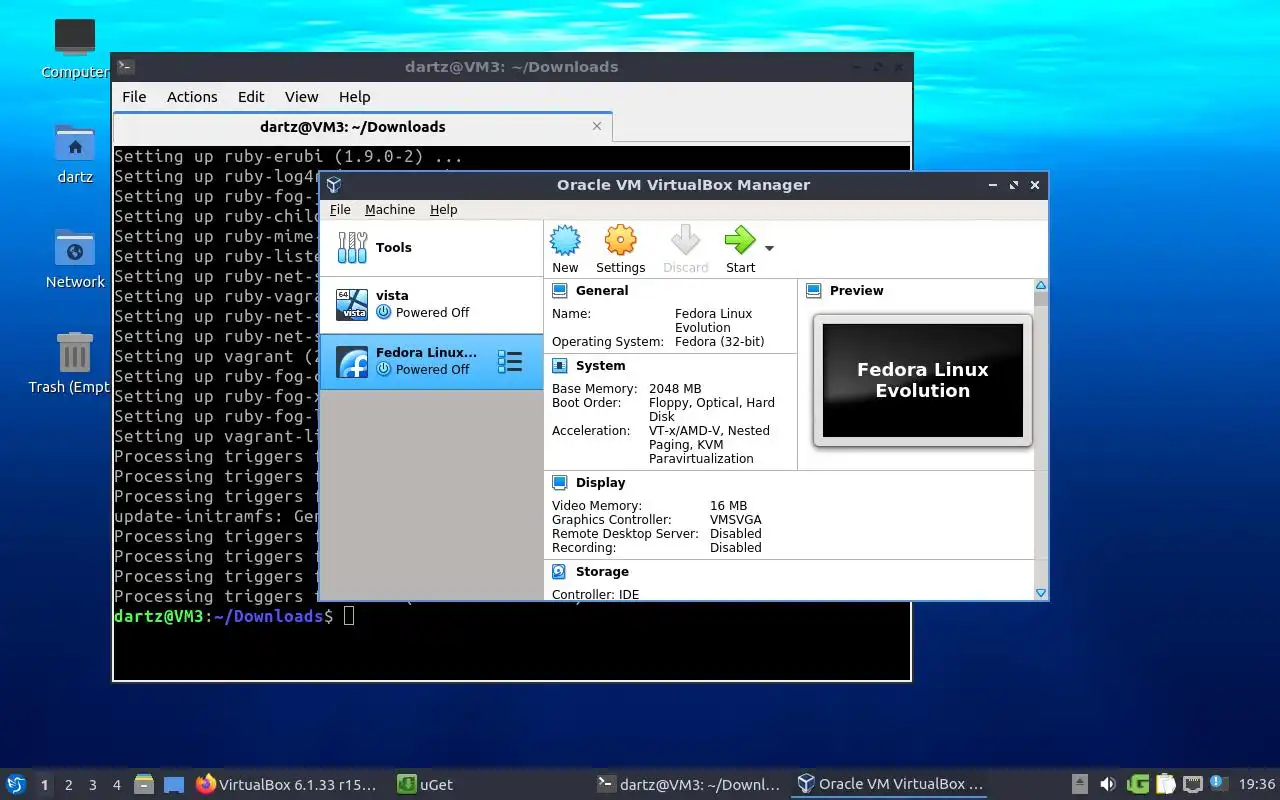Click the General section header
1280x800 pixels.
602,291
